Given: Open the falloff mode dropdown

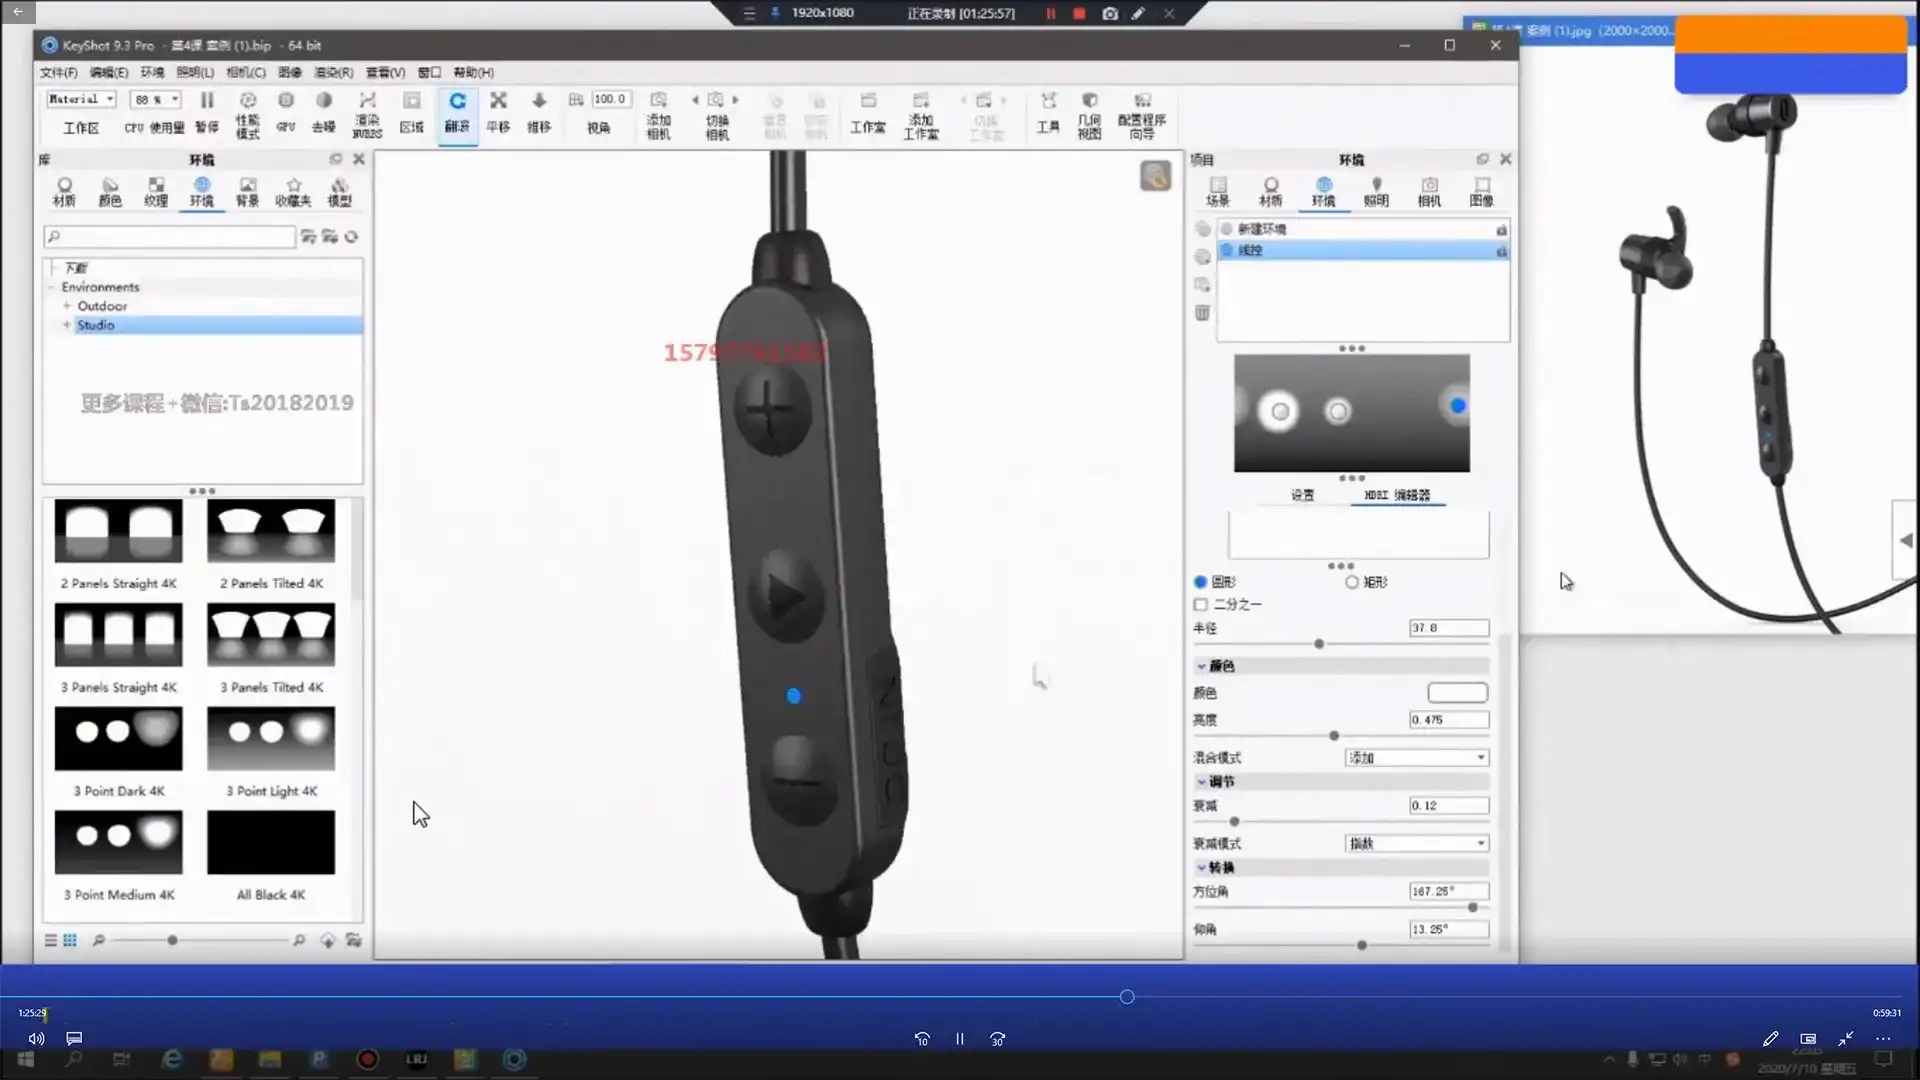Looking at the screenshot, I should click(1416, 844).
